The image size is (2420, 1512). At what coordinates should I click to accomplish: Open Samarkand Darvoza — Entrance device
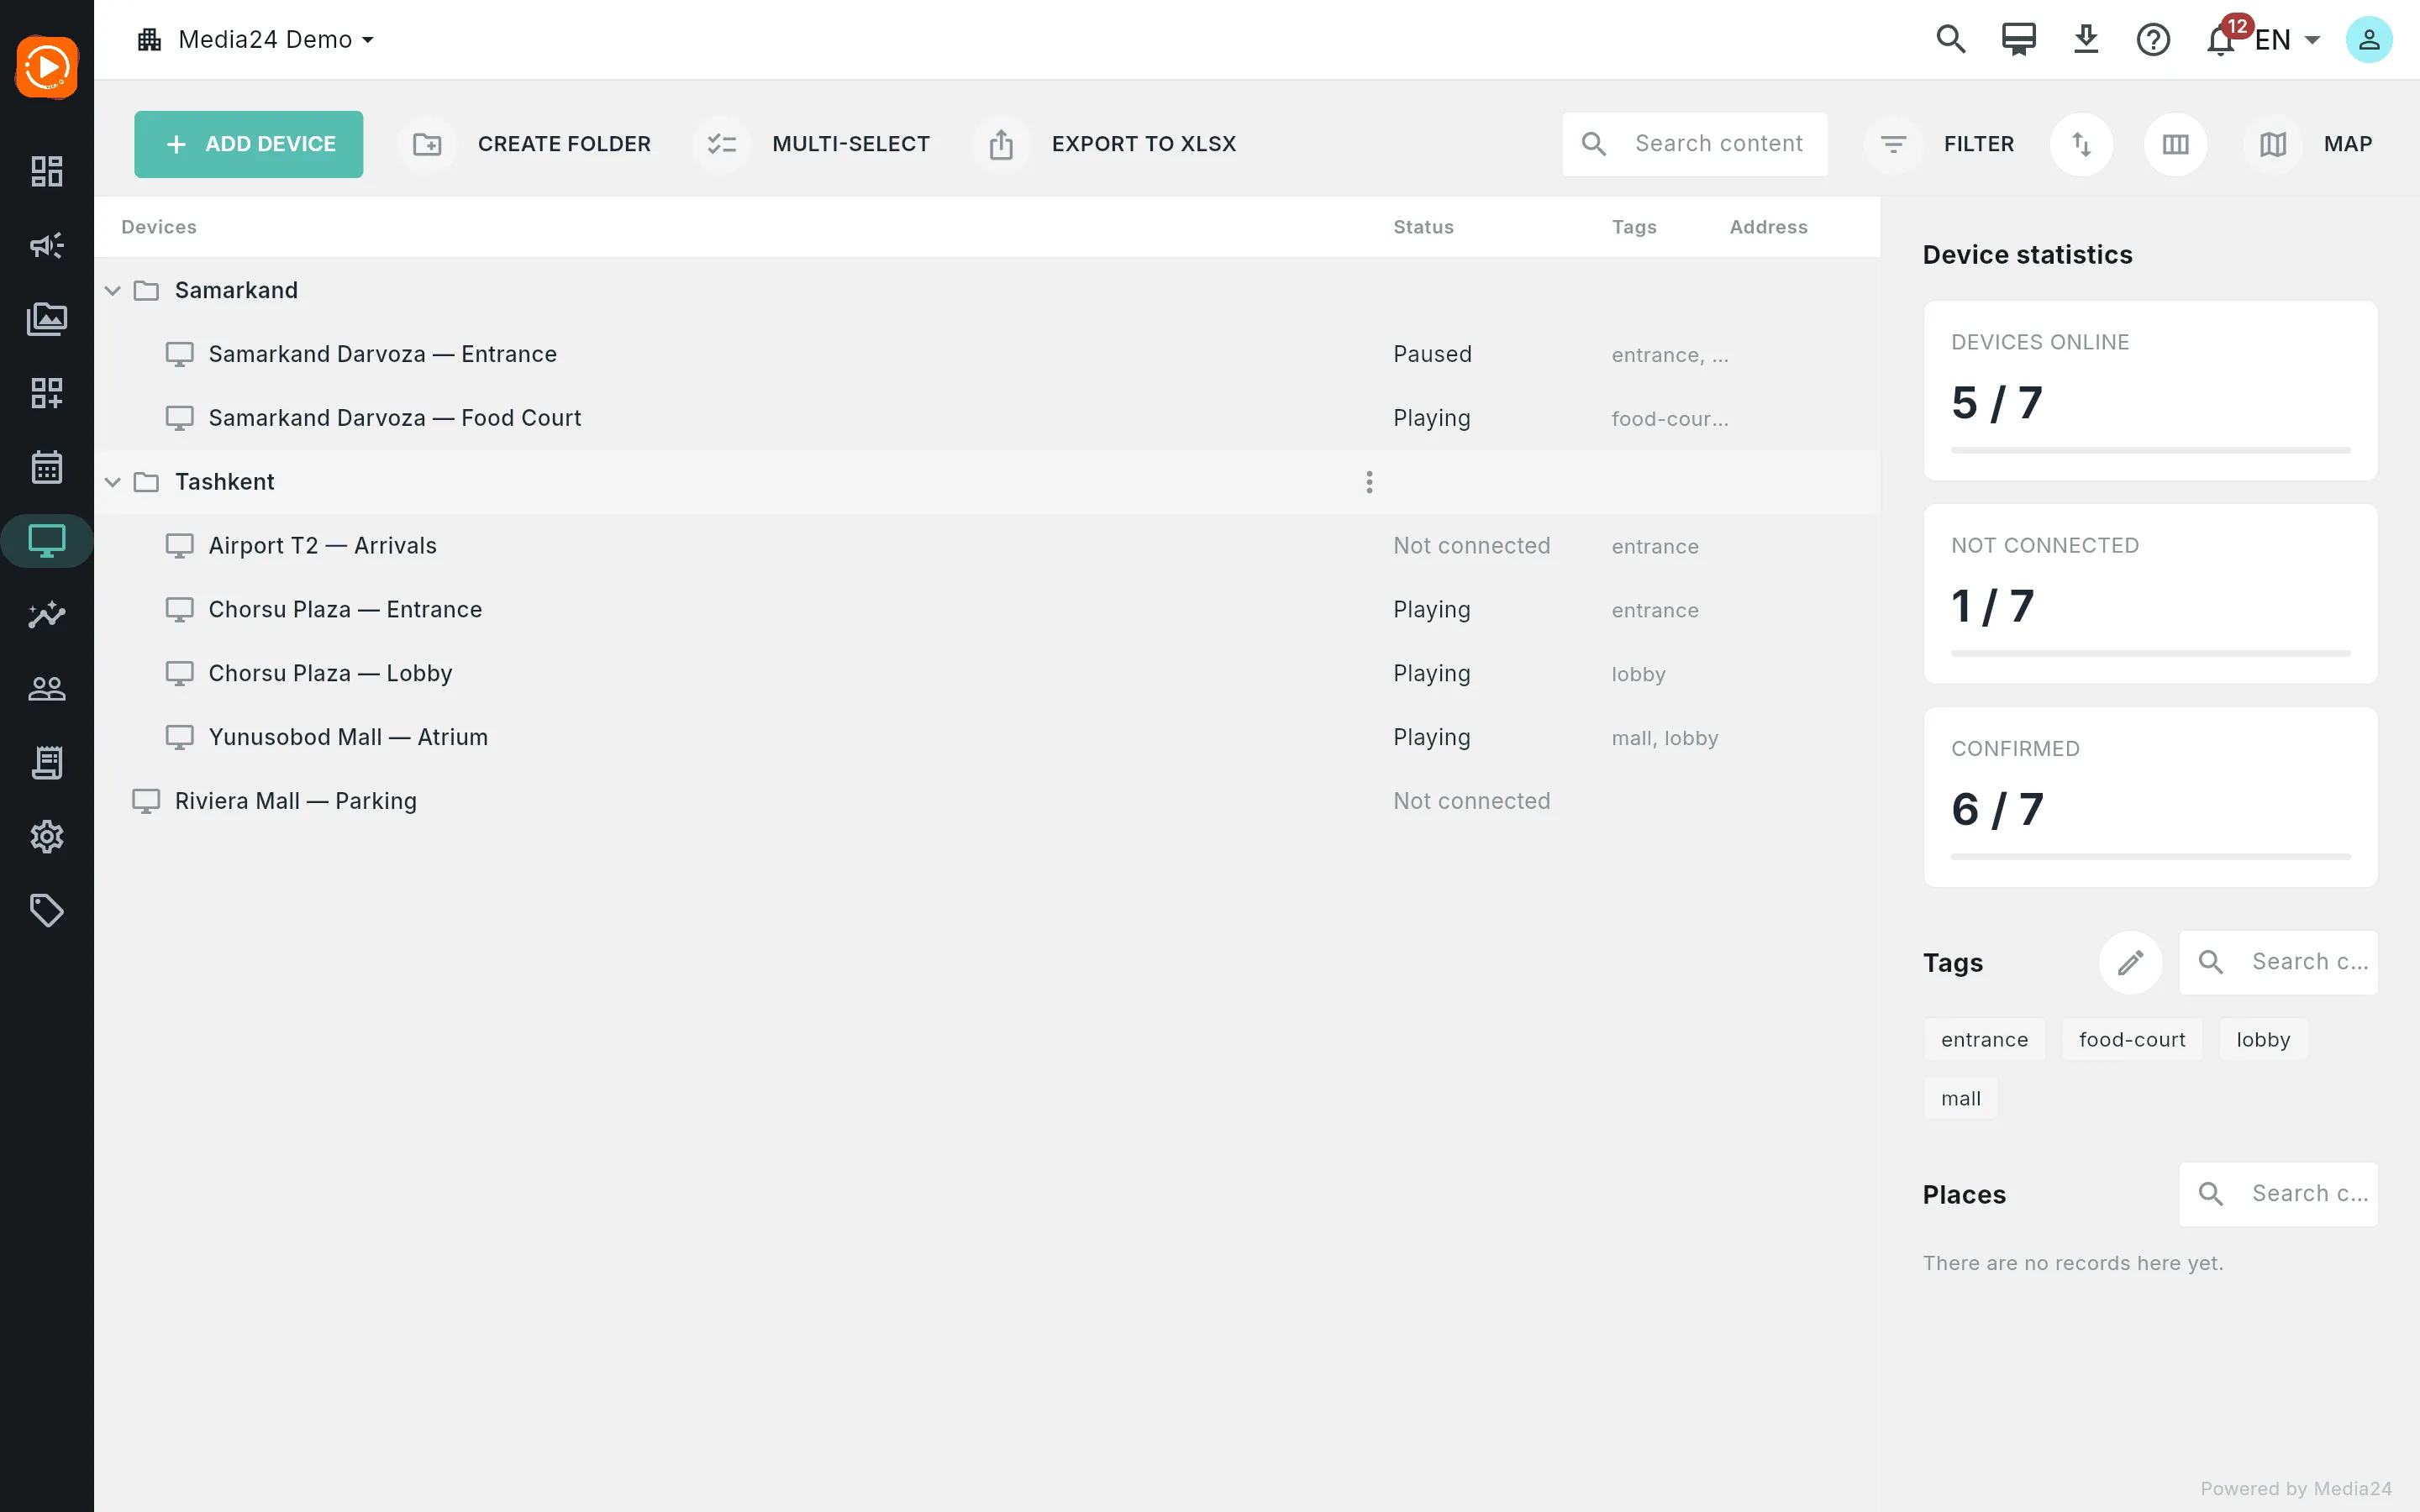click(x=987, y=354)
